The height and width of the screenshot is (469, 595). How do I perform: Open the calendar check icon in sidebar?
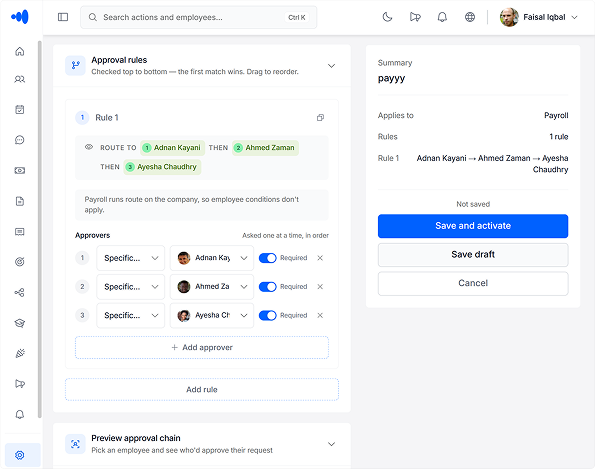click(x=20, y=110)
